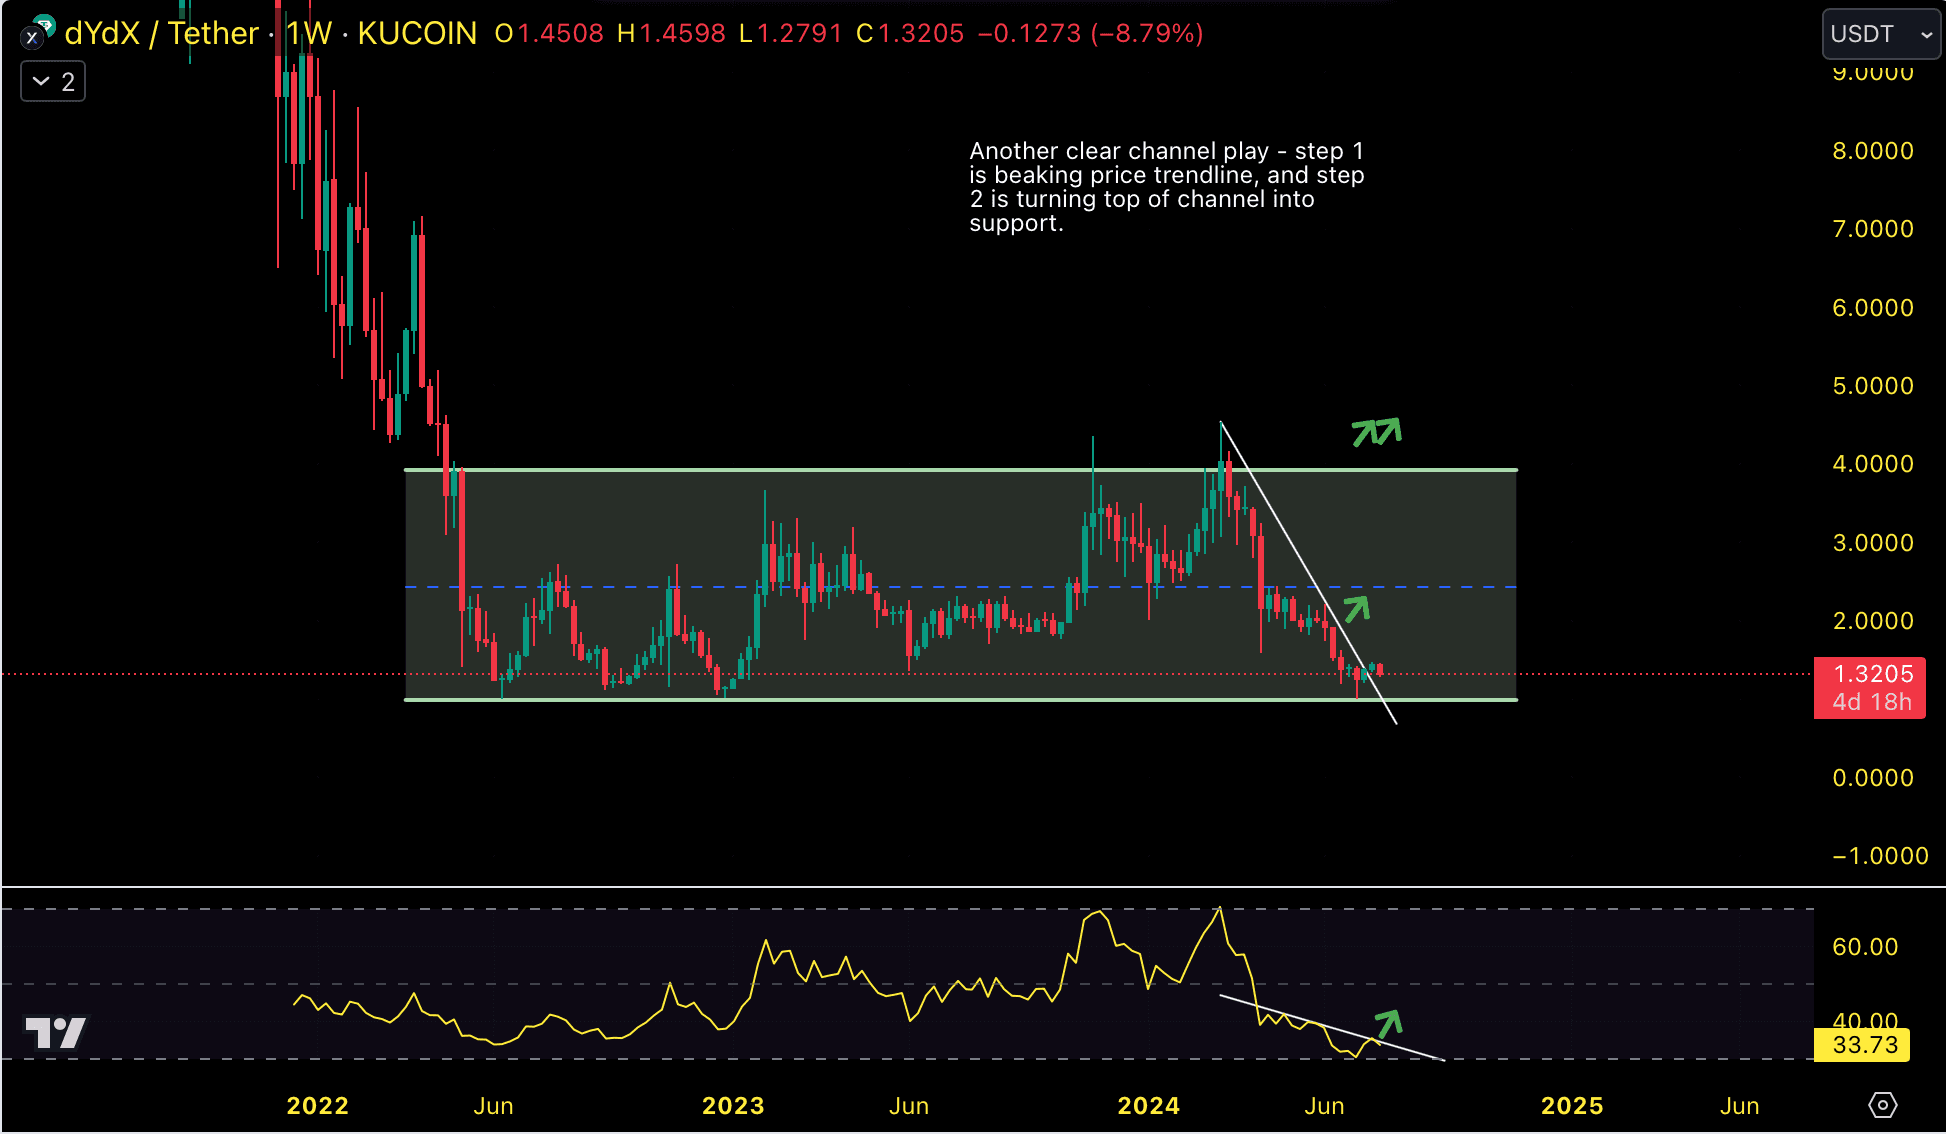
Task: Click the 2025 time axis label
Action: [1572, 1106]
